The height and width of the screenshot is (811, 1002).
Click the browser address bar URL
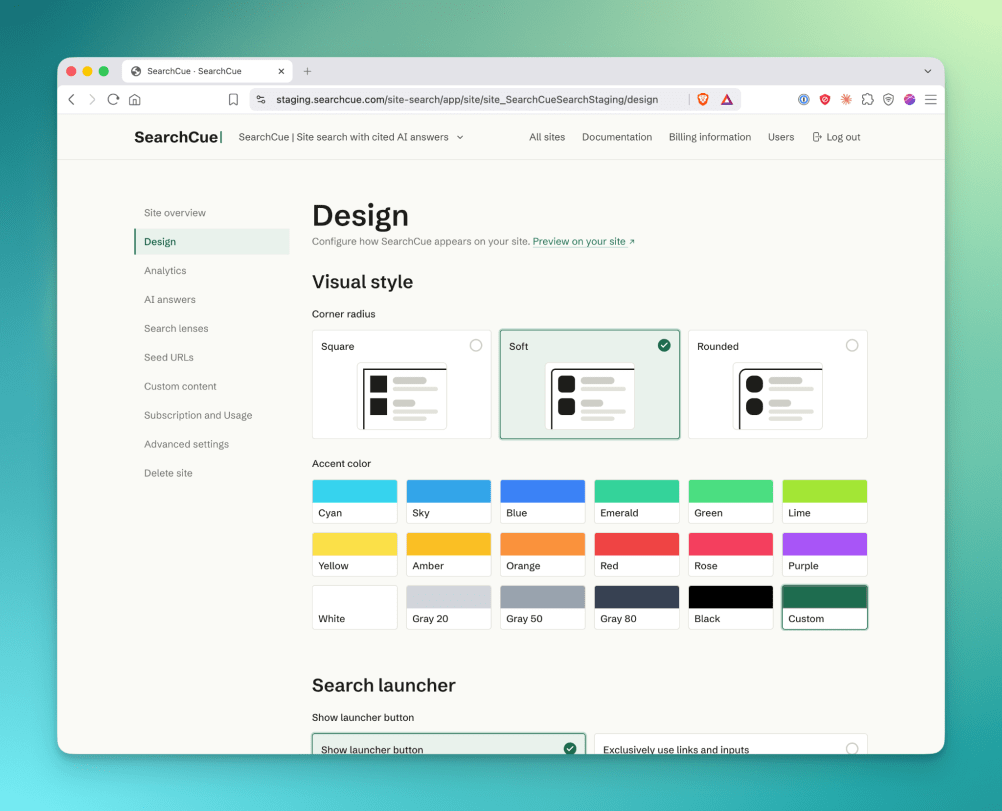467,100
